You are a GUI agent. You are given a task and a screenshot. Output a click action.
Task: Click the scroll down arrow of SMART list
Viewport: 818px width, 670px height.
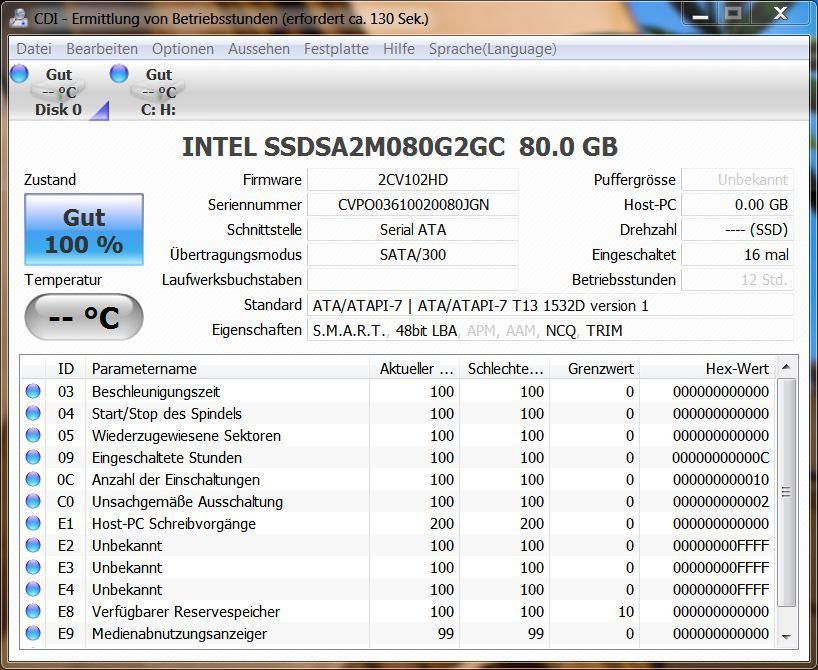click(x=786, y=637)
